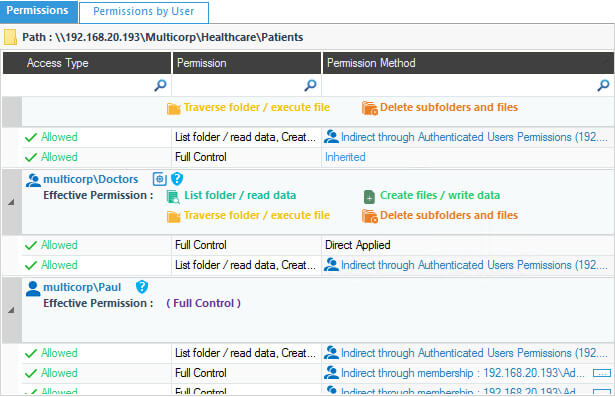Click ellipsis button on Paul's first membership row
Screen dimensions: 615x397
[602, 373]
